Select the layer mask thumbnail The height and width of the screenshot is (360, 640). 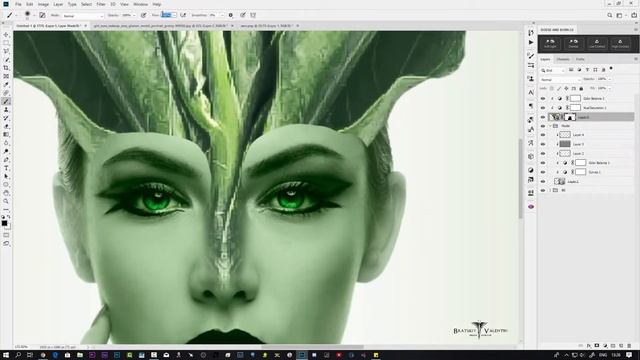570,117
